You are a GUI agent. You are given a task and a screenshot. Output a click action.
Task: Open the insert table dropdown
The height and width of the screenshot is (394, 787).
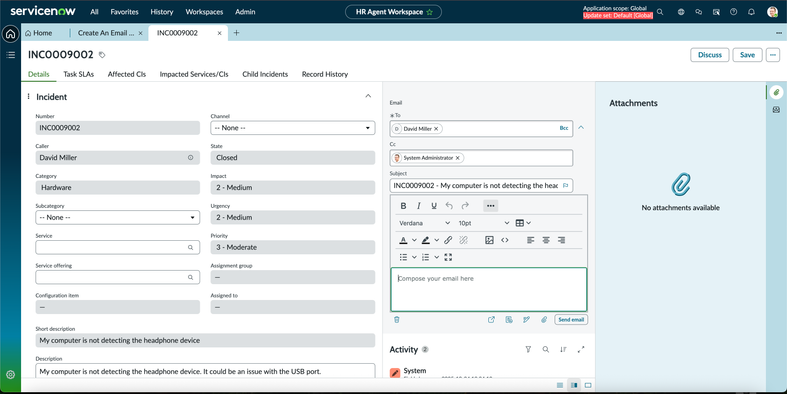point(523,223)
